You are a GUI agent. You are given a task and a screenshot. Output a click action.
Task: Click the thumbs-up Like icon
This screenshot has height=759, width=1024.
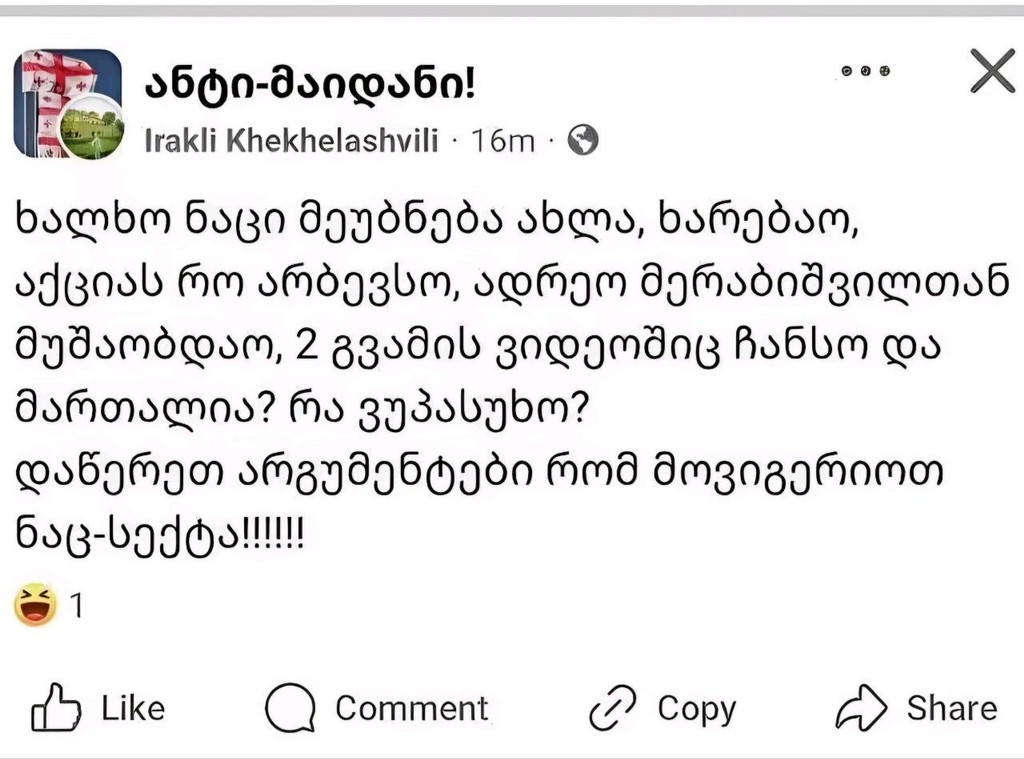click(x=56, y=708)
